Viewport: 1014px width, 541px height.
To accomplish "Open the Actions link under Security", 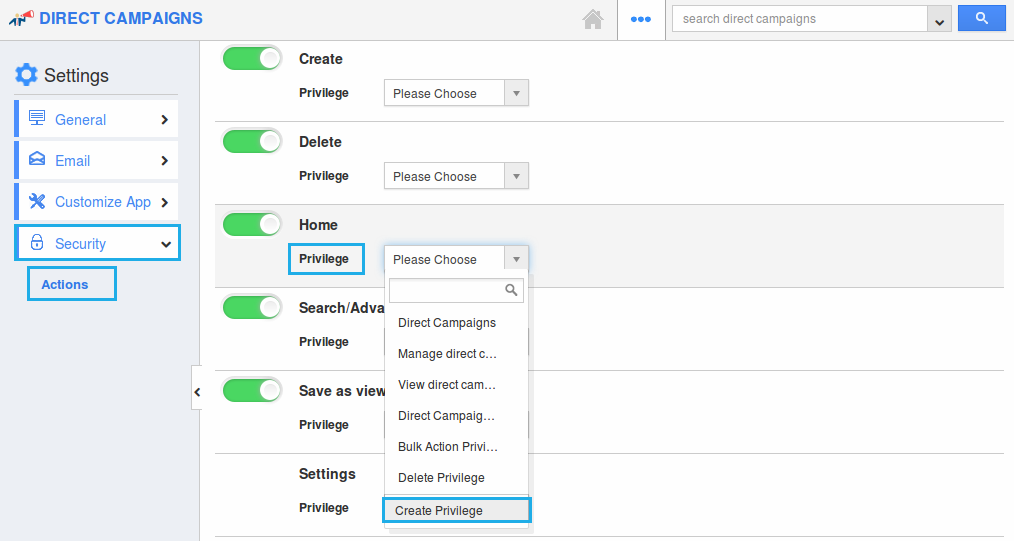I will [65, 284].
